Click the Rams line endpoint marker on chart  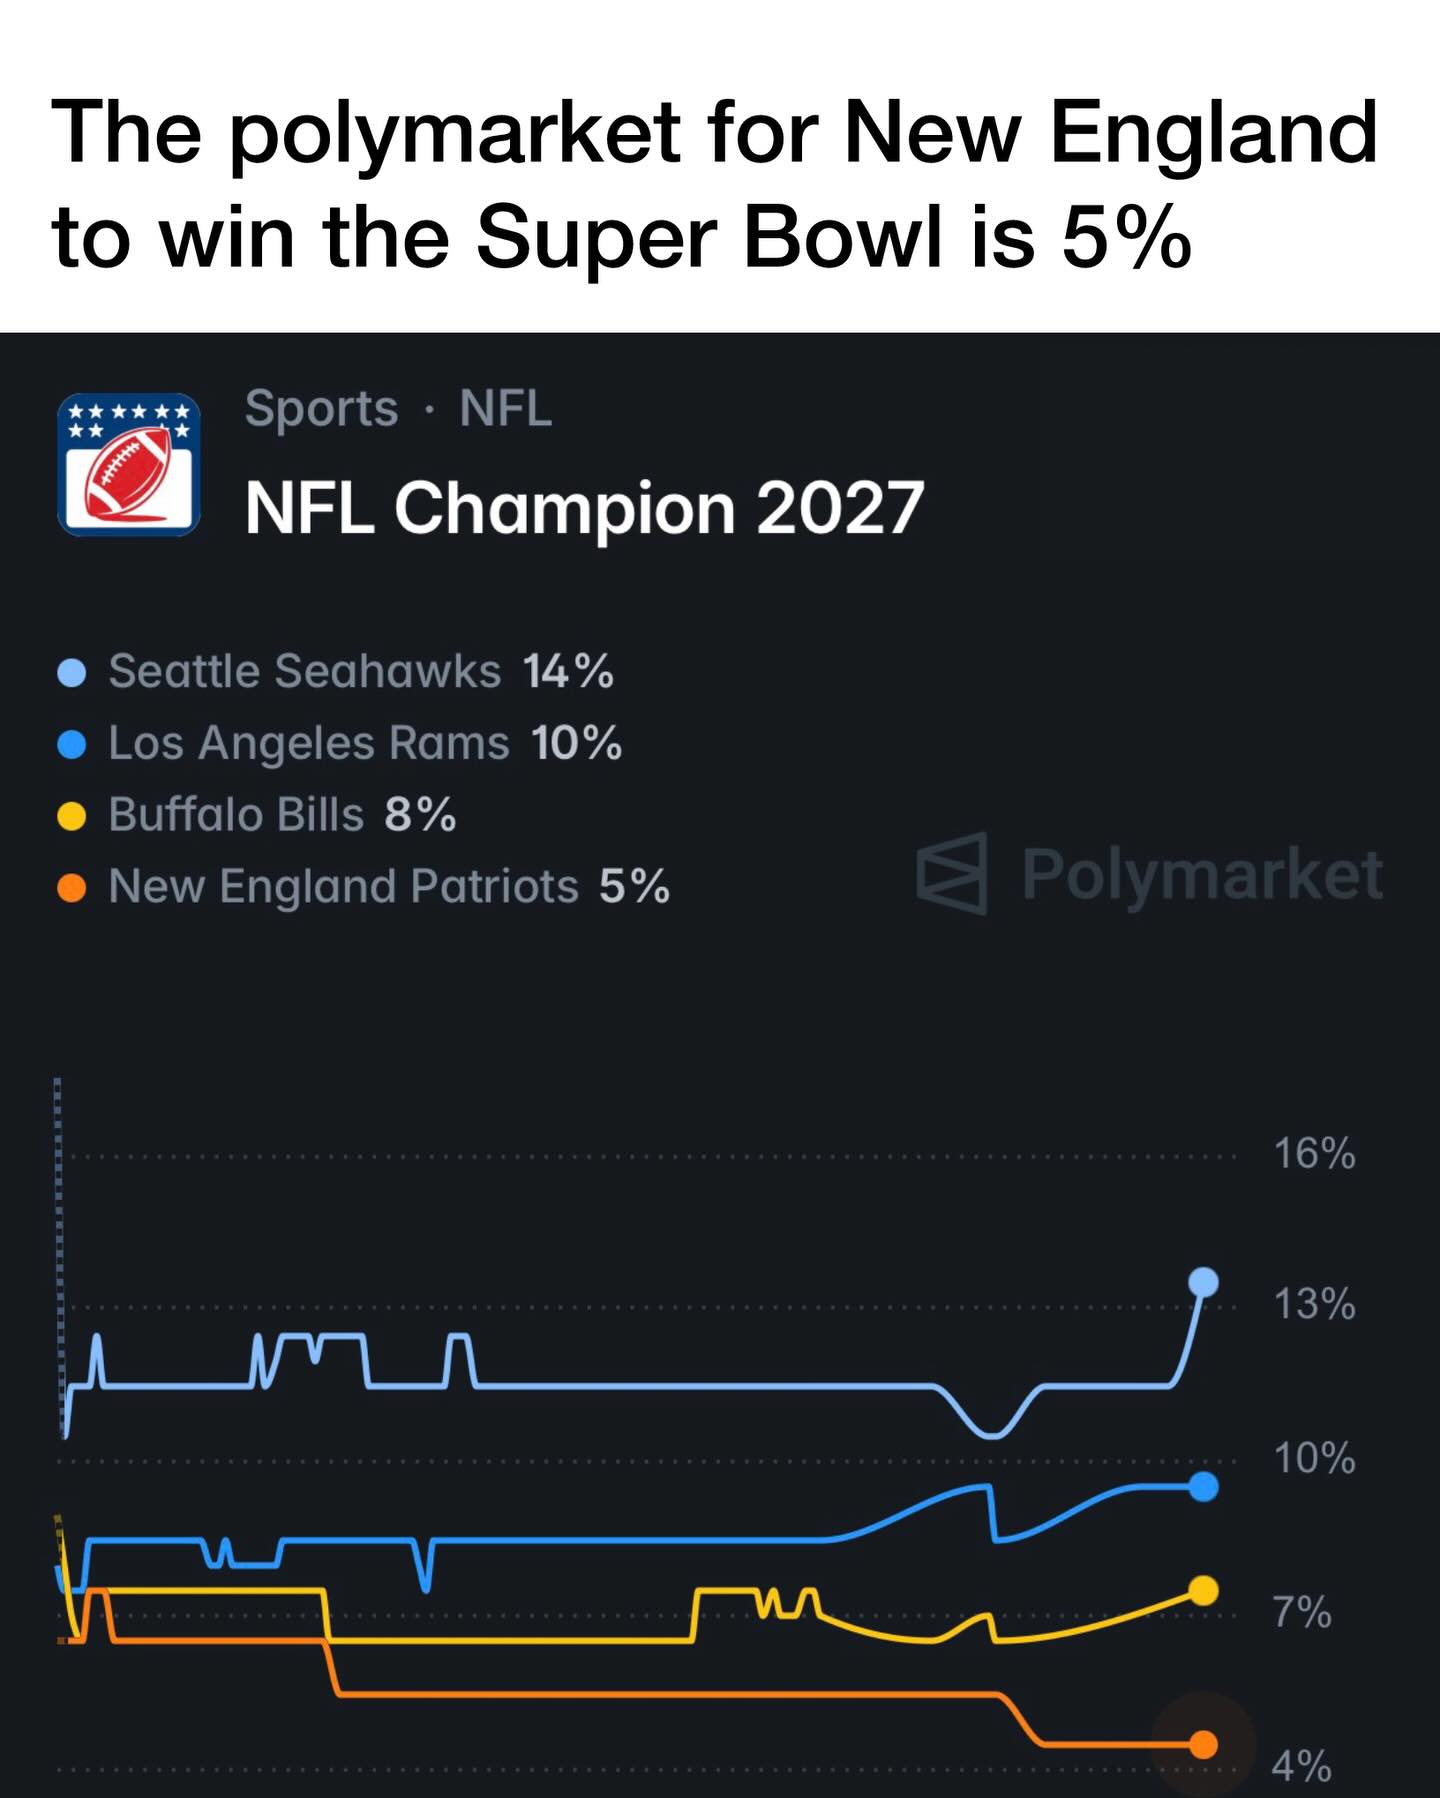tap(1204, 1487)
